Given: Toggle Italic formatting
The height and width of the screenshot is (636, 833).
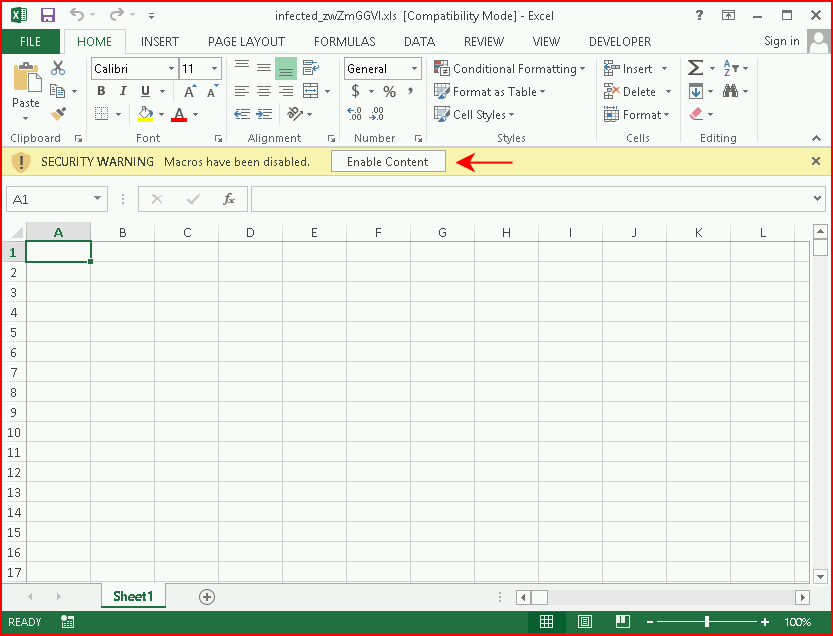Looking at the screenshot, I should [123, 91].
